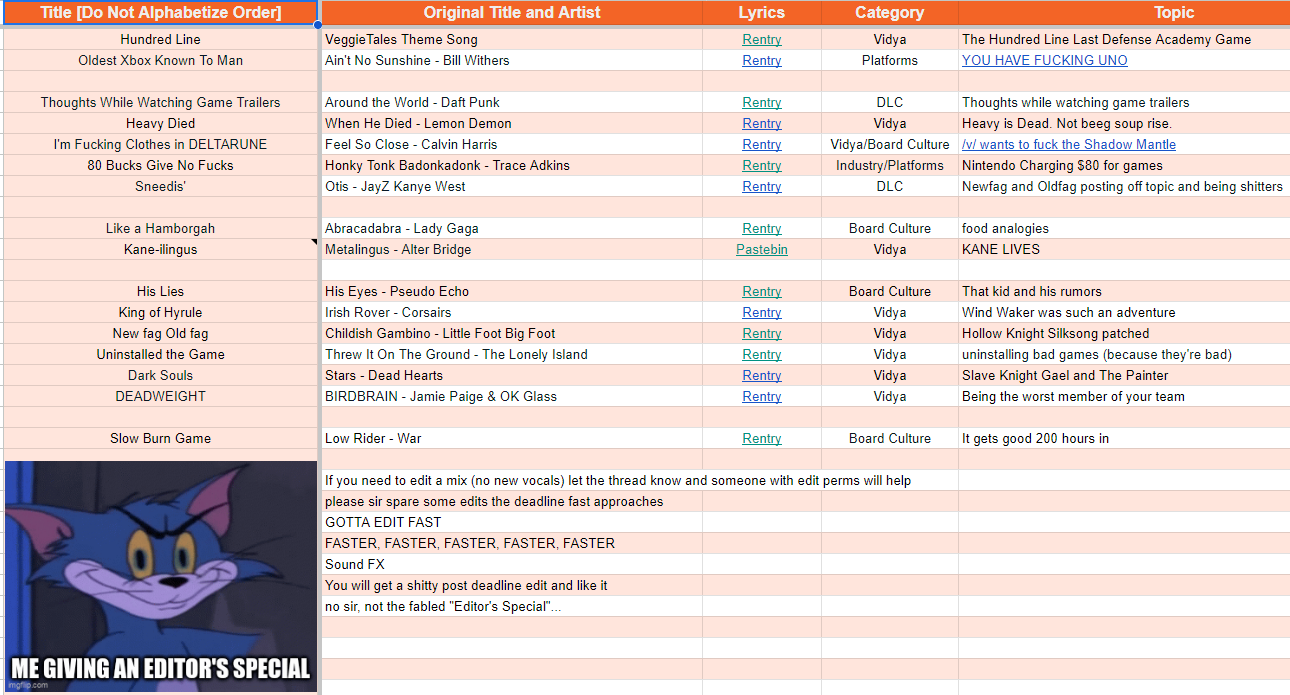The width and height of the screenshot is (1290, 695).
Task: Select the Original Title and Artist header
Action: (x=511, y=13)
